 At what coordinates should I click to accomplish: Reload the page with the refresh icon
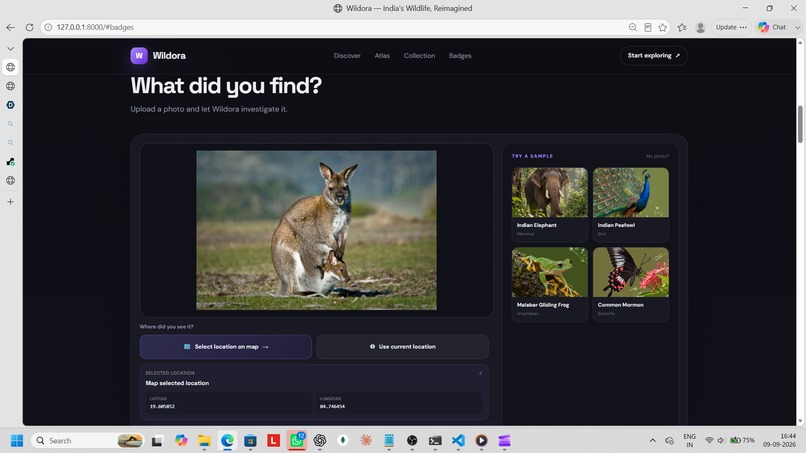(x=29, y=27)
